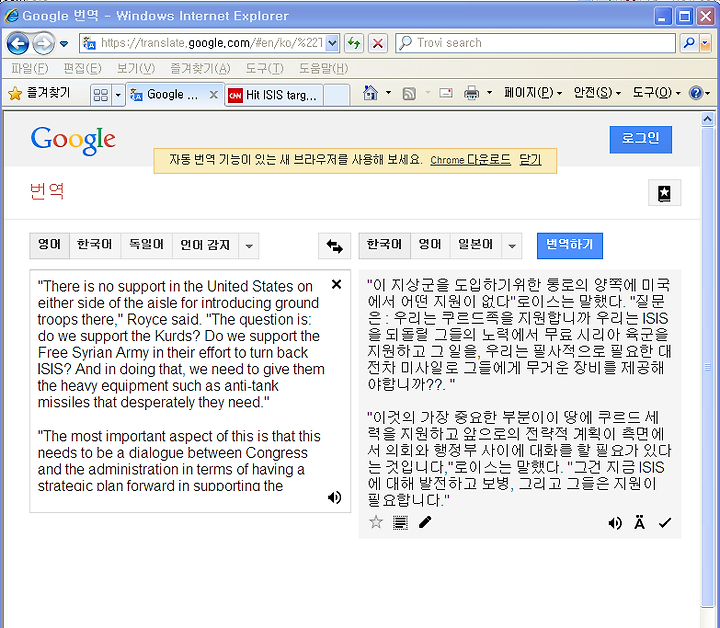Rate translation with the checkmark icon
This screenshot has height=628, width=720.
tap(664, 522)
